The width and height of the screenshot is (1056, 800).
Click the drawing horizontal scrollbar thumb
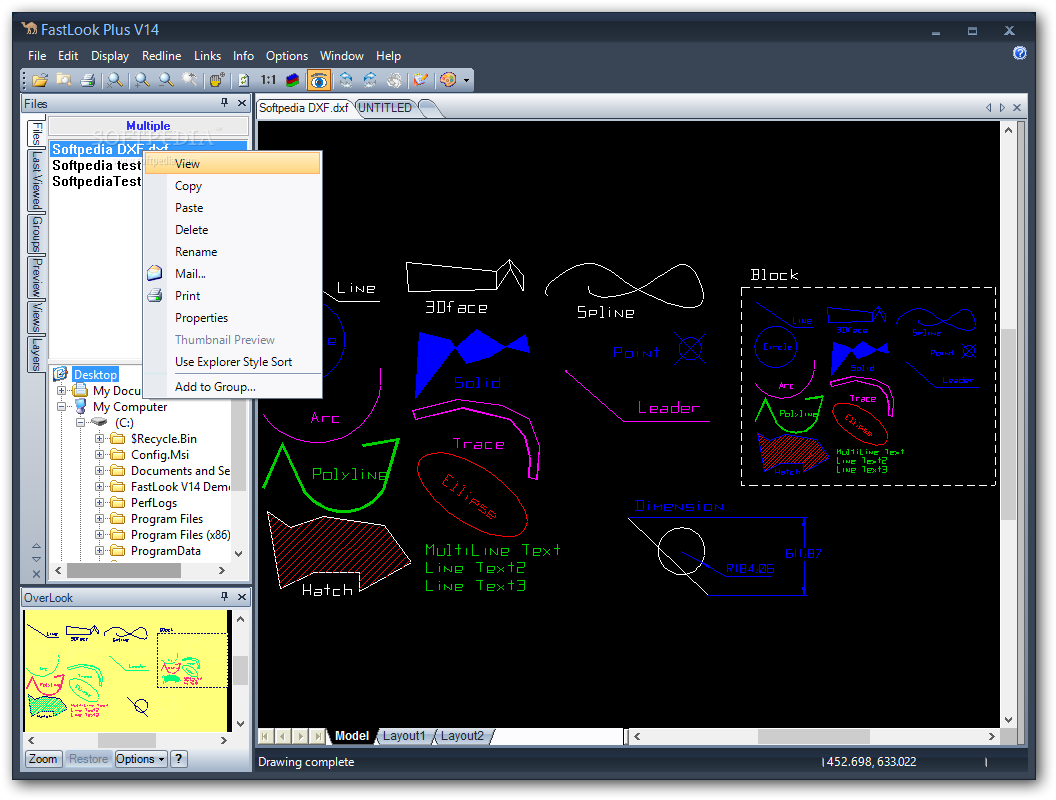tap(814, 737)
